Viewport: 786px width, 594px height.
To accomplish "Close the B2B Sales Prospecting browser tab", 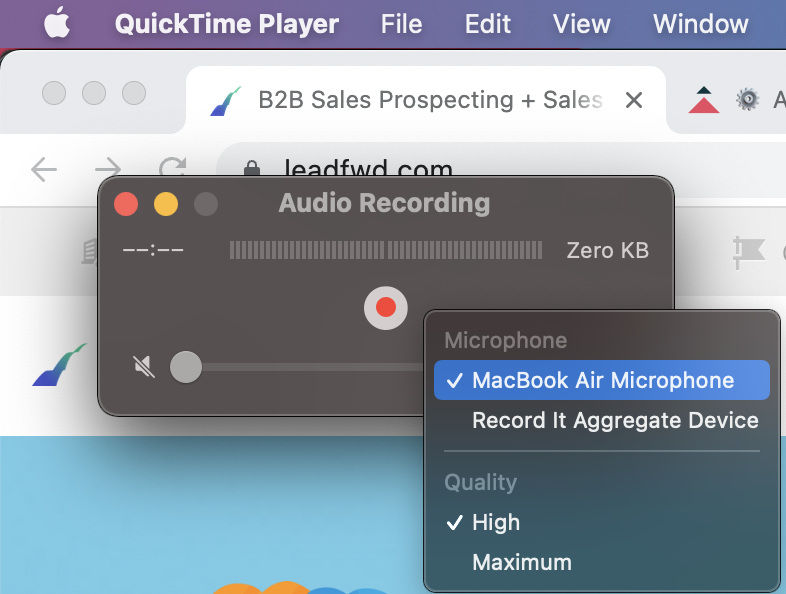I will click(x=634, y=100).
